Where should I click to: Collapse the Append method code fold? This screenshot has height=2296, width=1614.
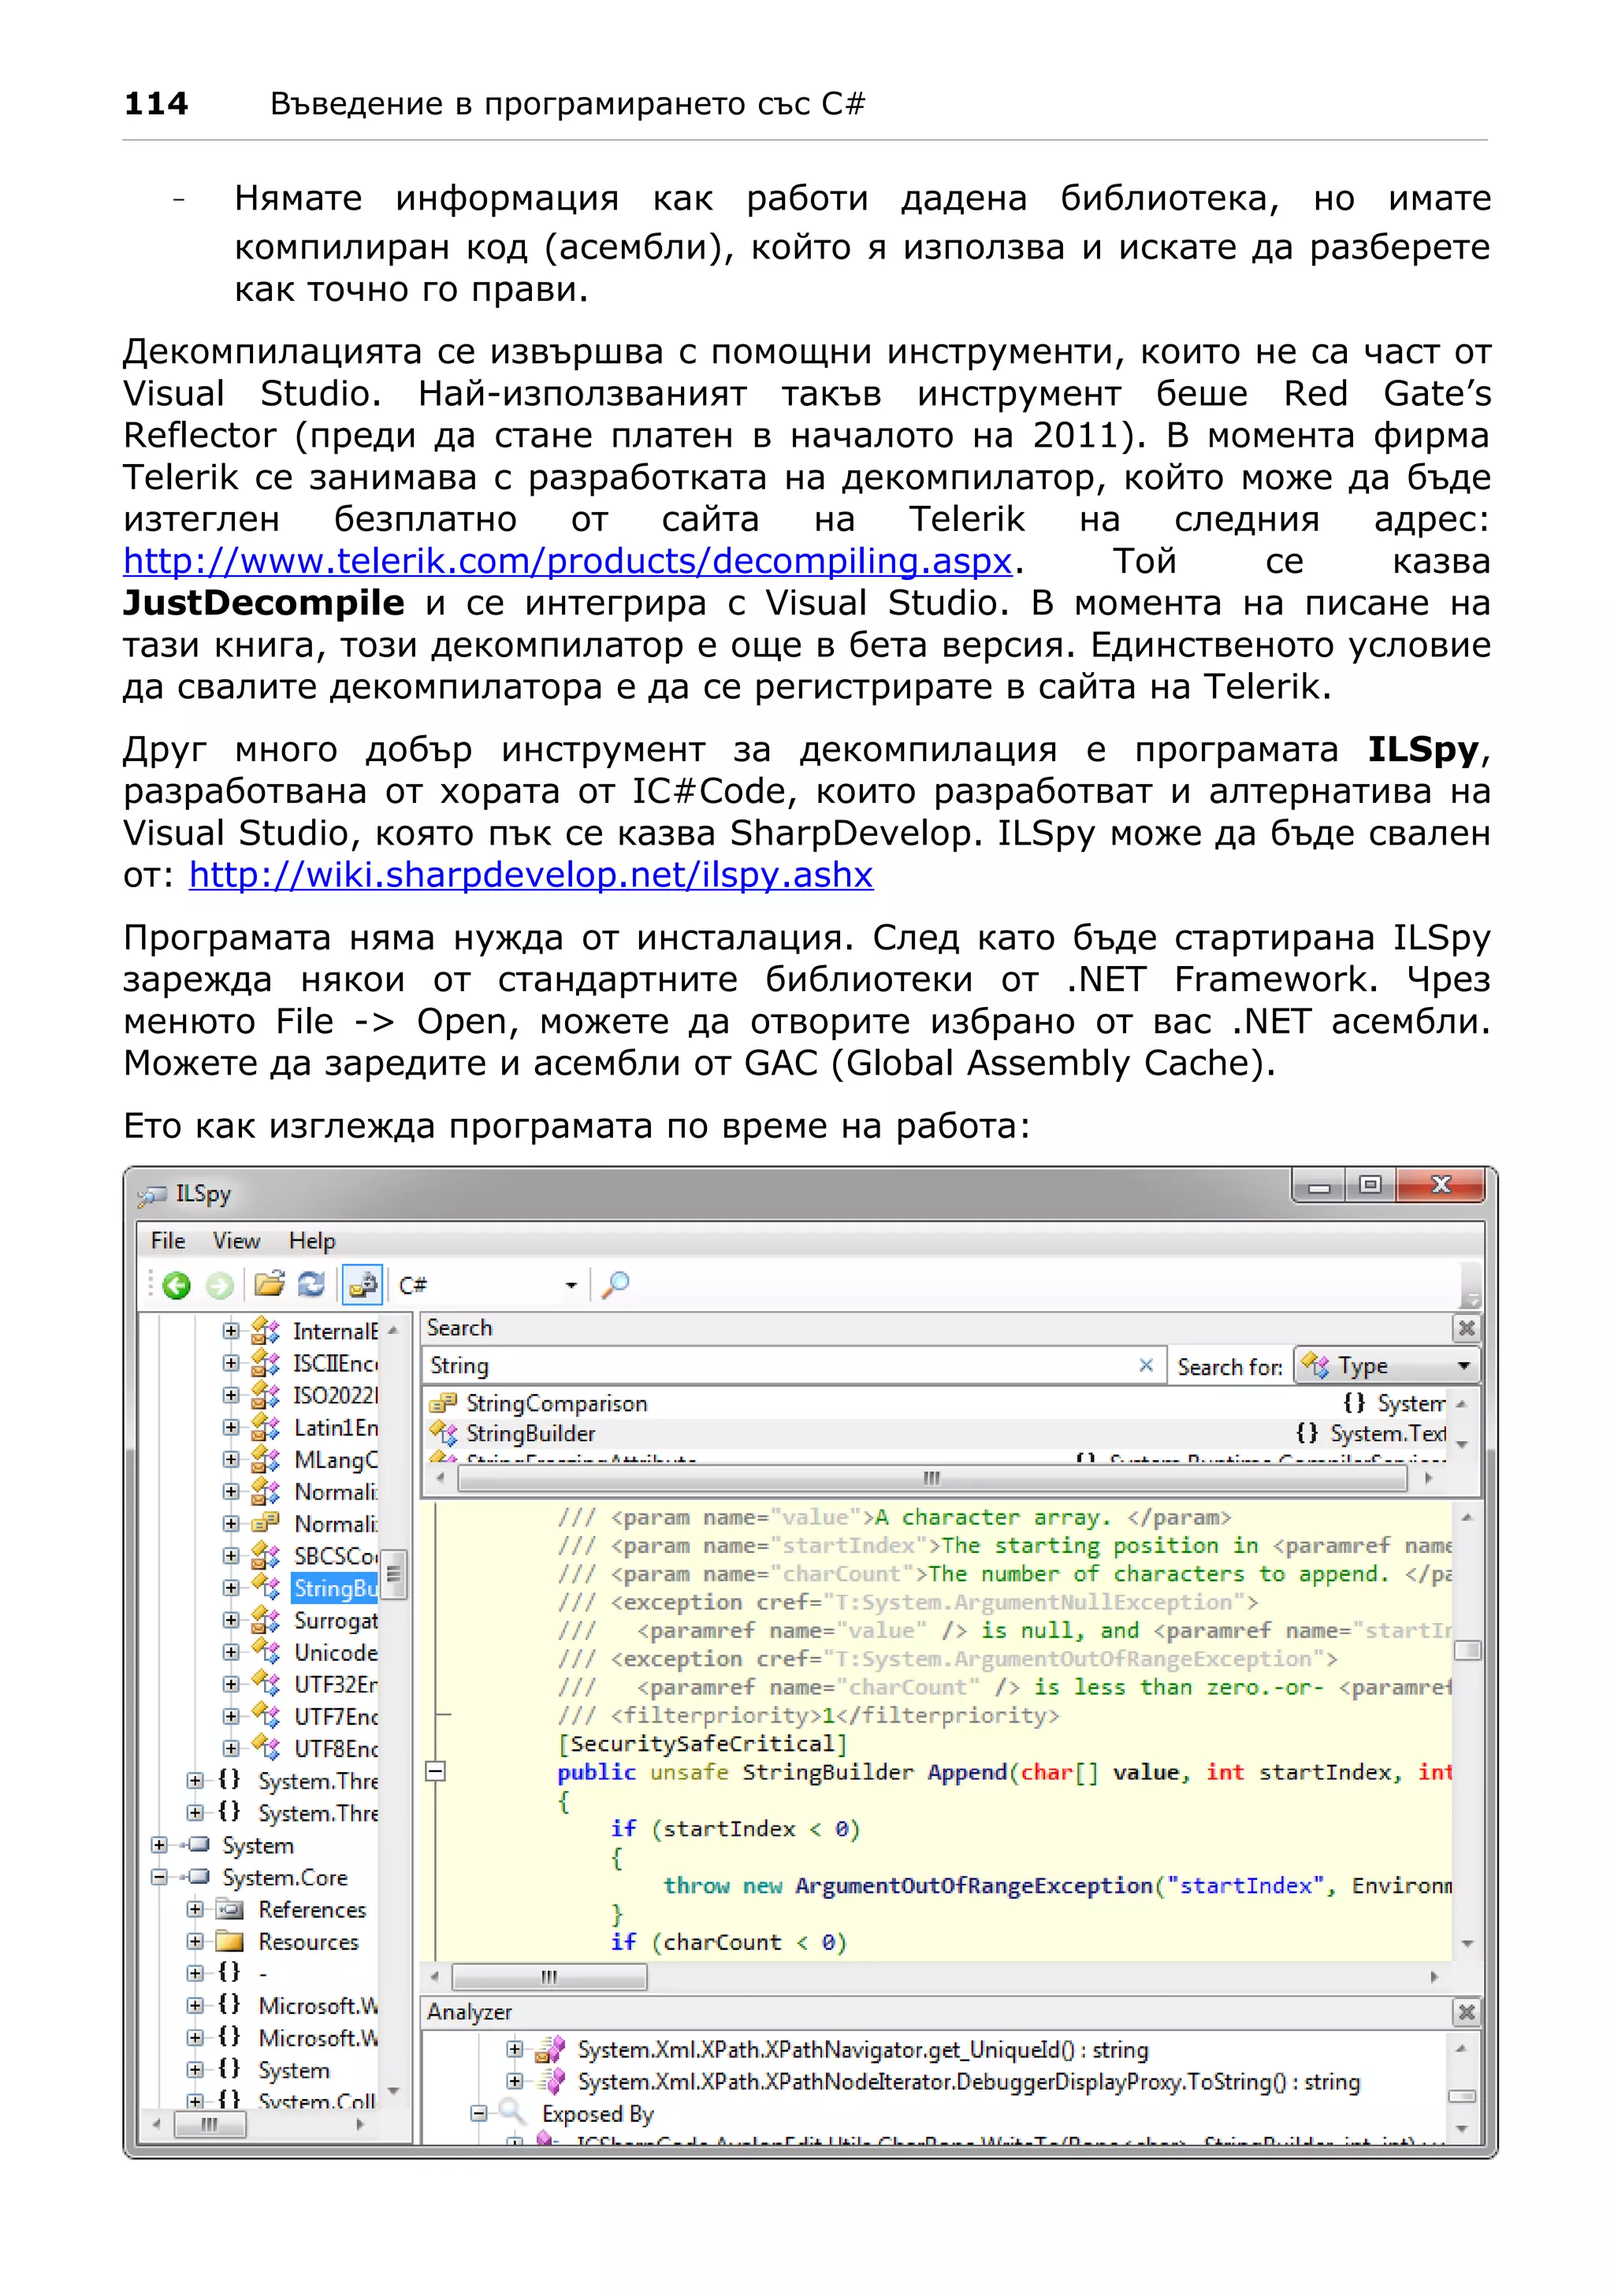click(435, 1772)
